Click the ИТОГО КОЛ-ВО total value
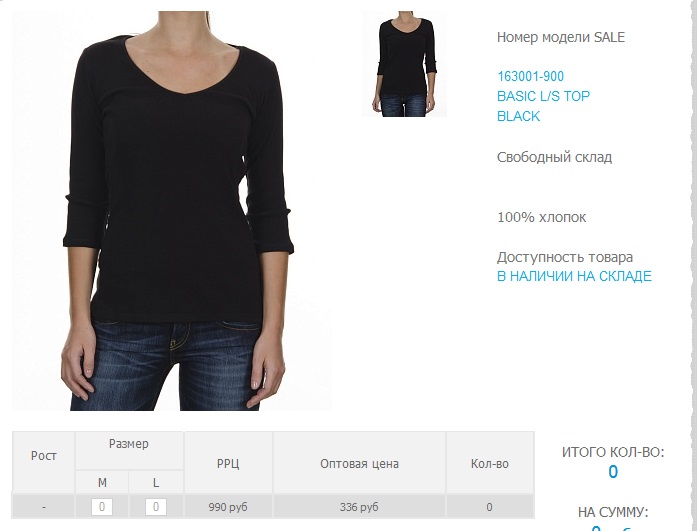Screen dimensions: 697x531 click(613, 472)
